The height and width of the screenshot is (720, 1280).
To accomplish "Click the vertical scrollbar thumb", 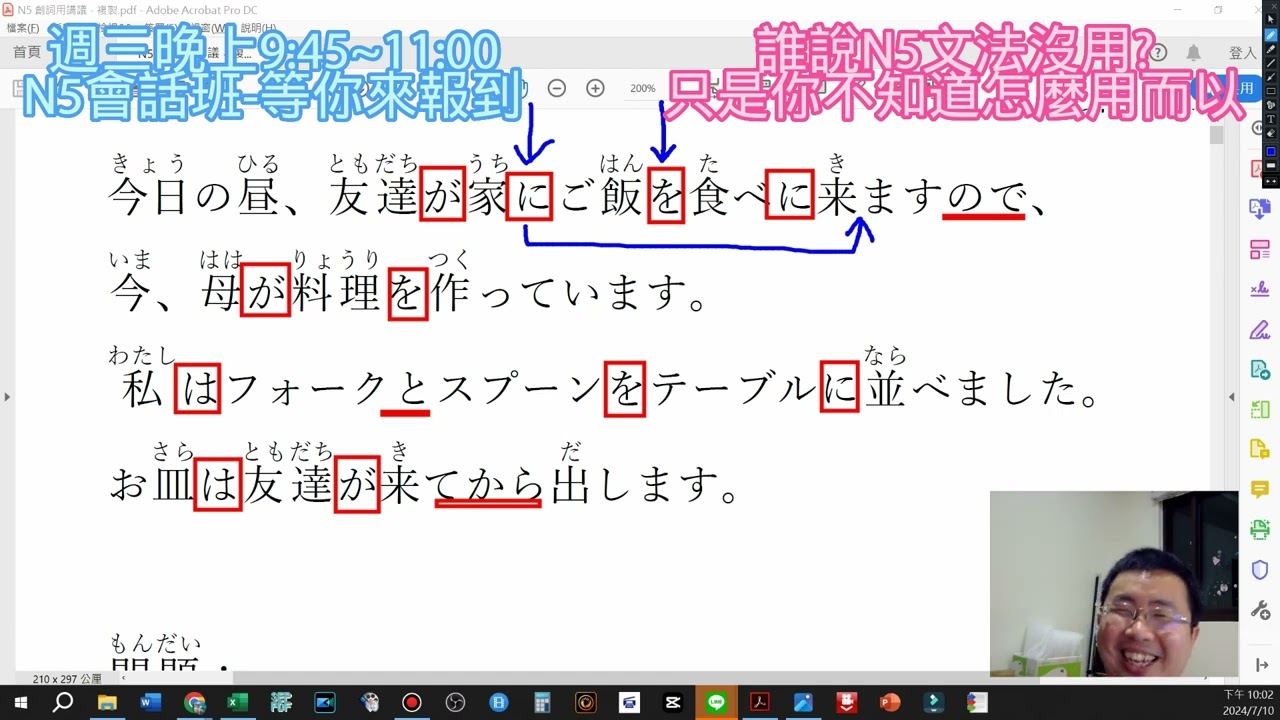I will pyautogui.click(x=1217, y=135).
